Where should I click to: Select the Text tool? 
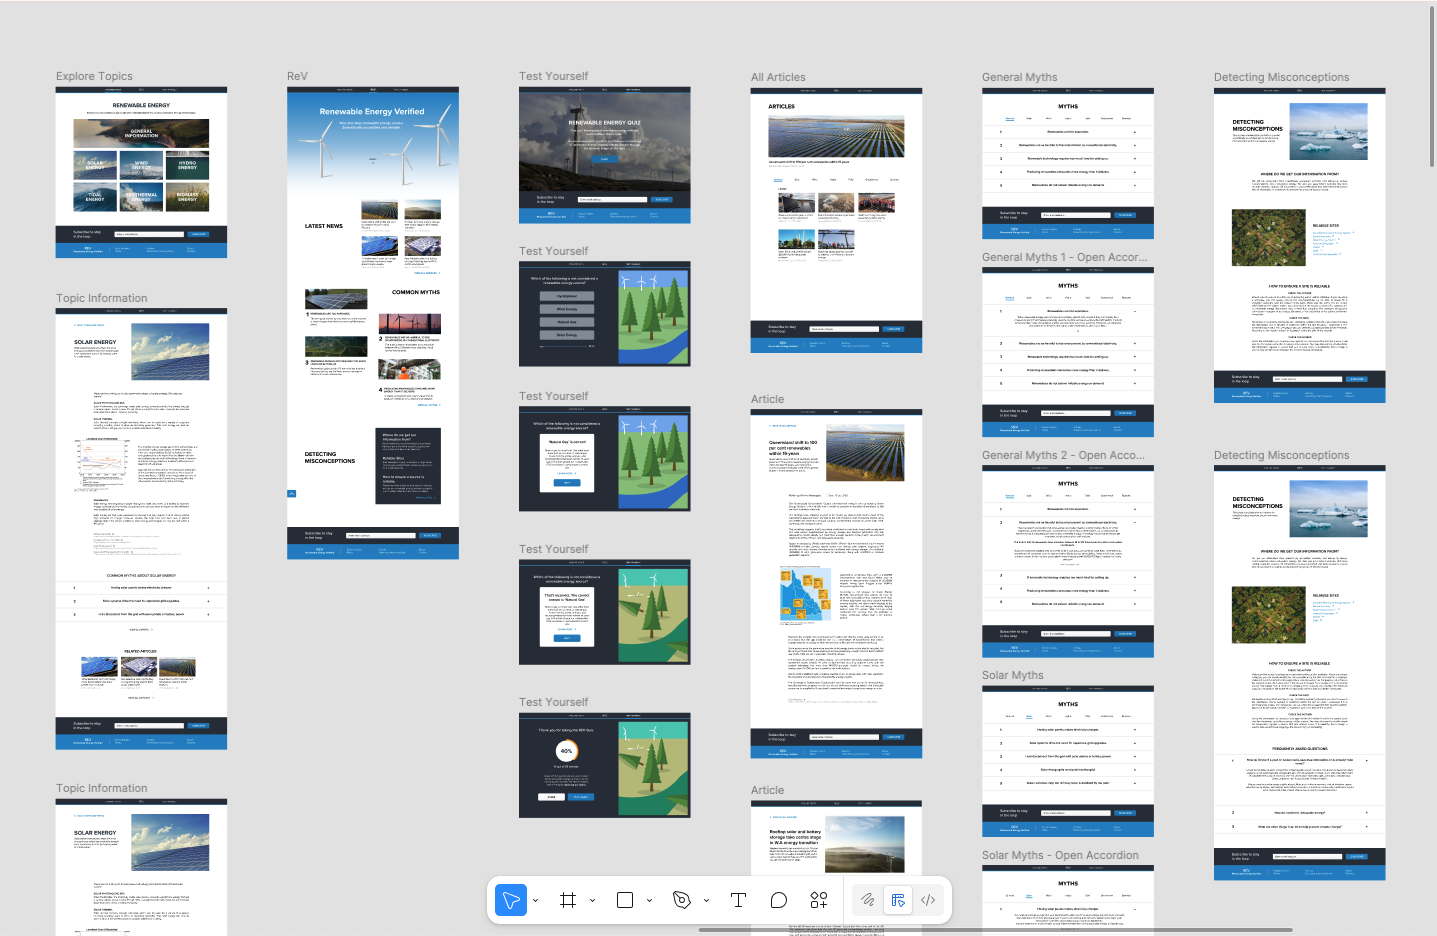click(738, 900)
